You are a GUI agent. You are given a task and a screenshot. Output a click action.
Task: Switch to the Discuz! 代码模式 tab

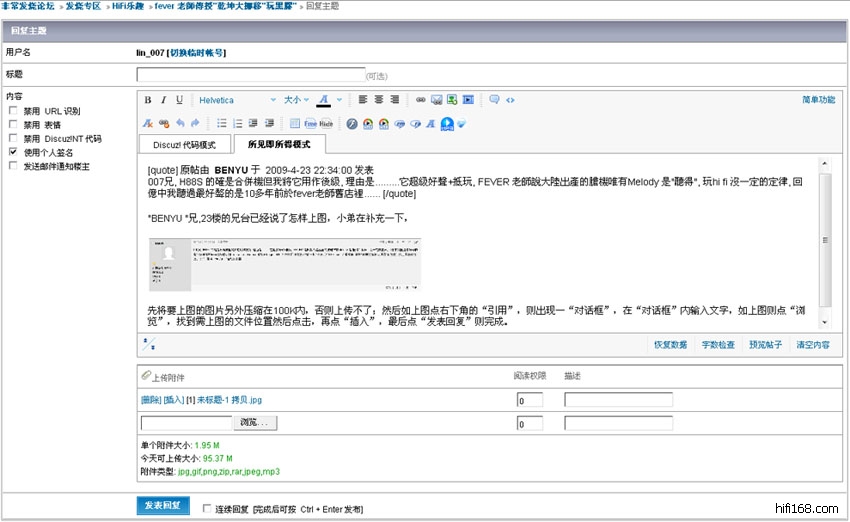coord(185,145)
